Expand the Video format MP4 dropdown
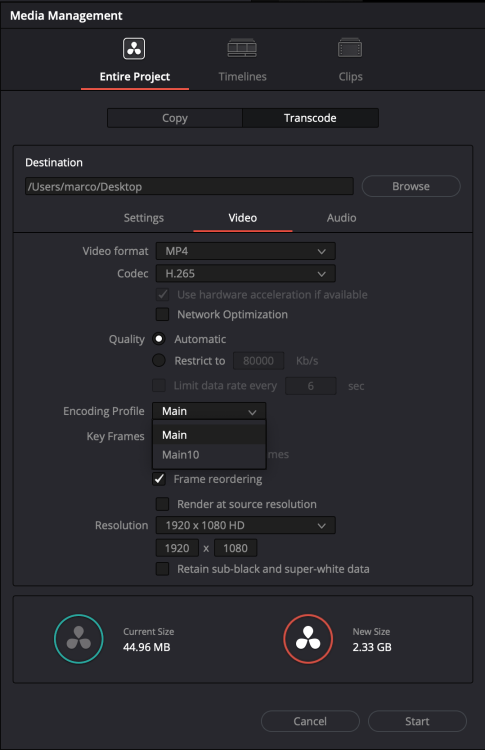Image resolution: width=485 pixels, height=750 pixels. pyautogui.click(x=245, y=251)
